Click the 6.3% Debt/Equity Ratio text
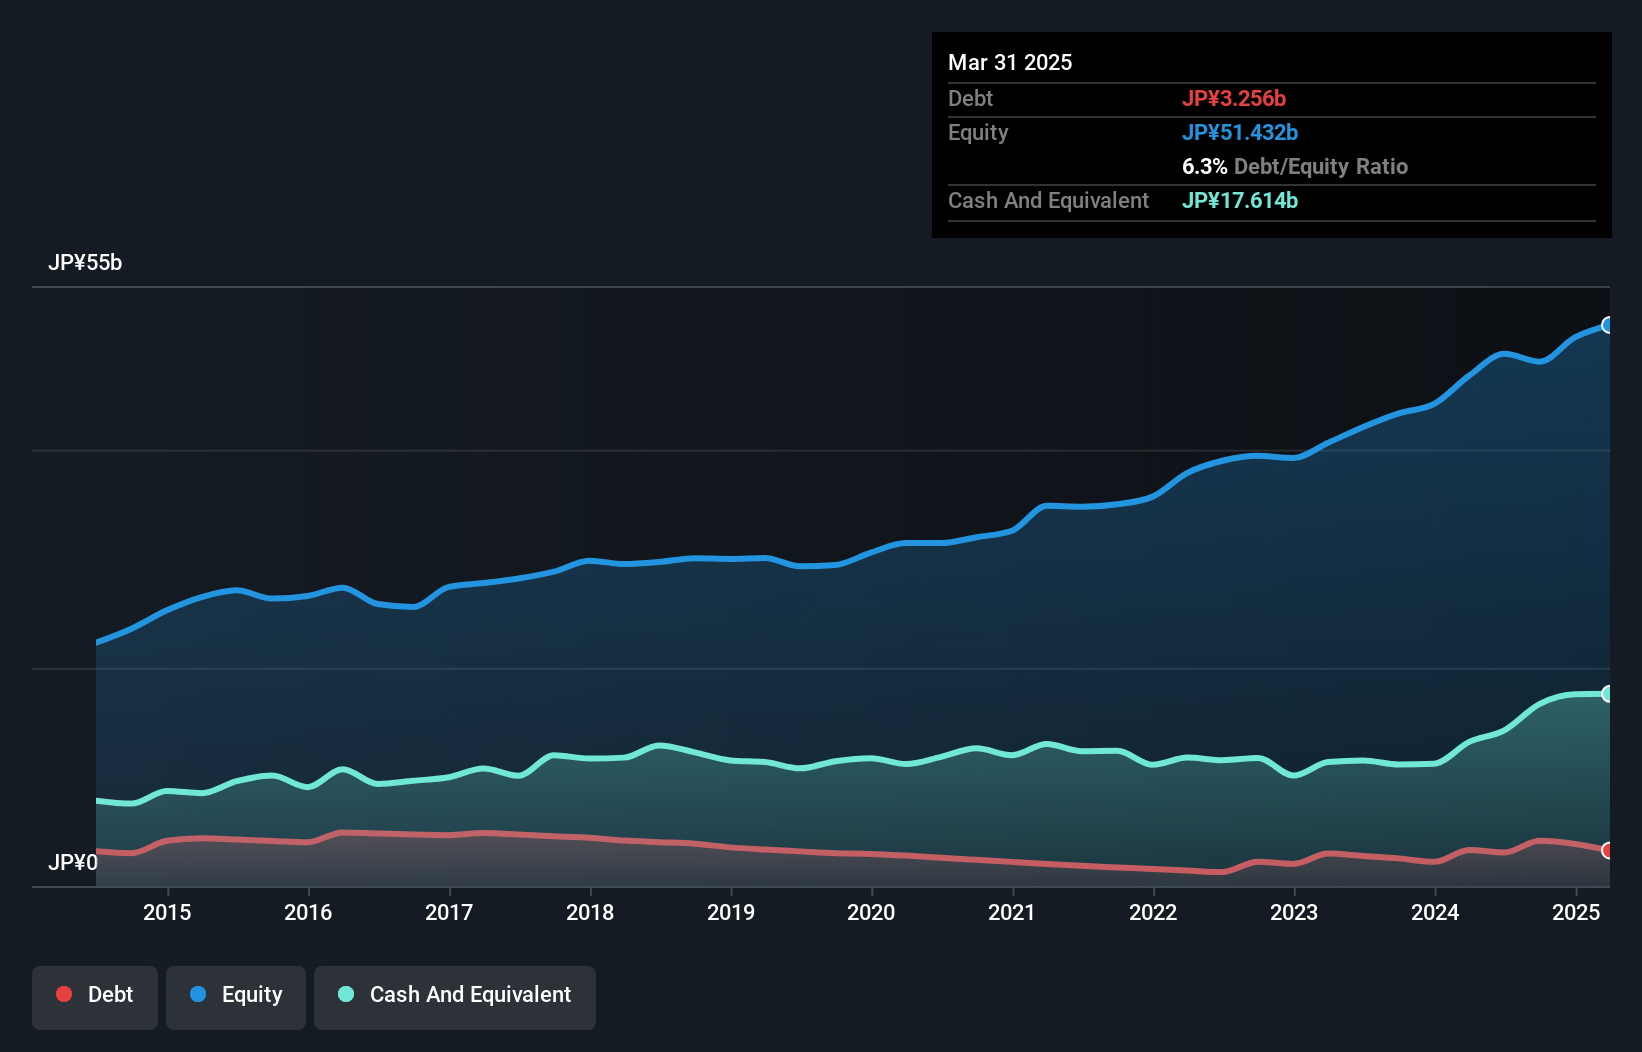 point(1294,166)
